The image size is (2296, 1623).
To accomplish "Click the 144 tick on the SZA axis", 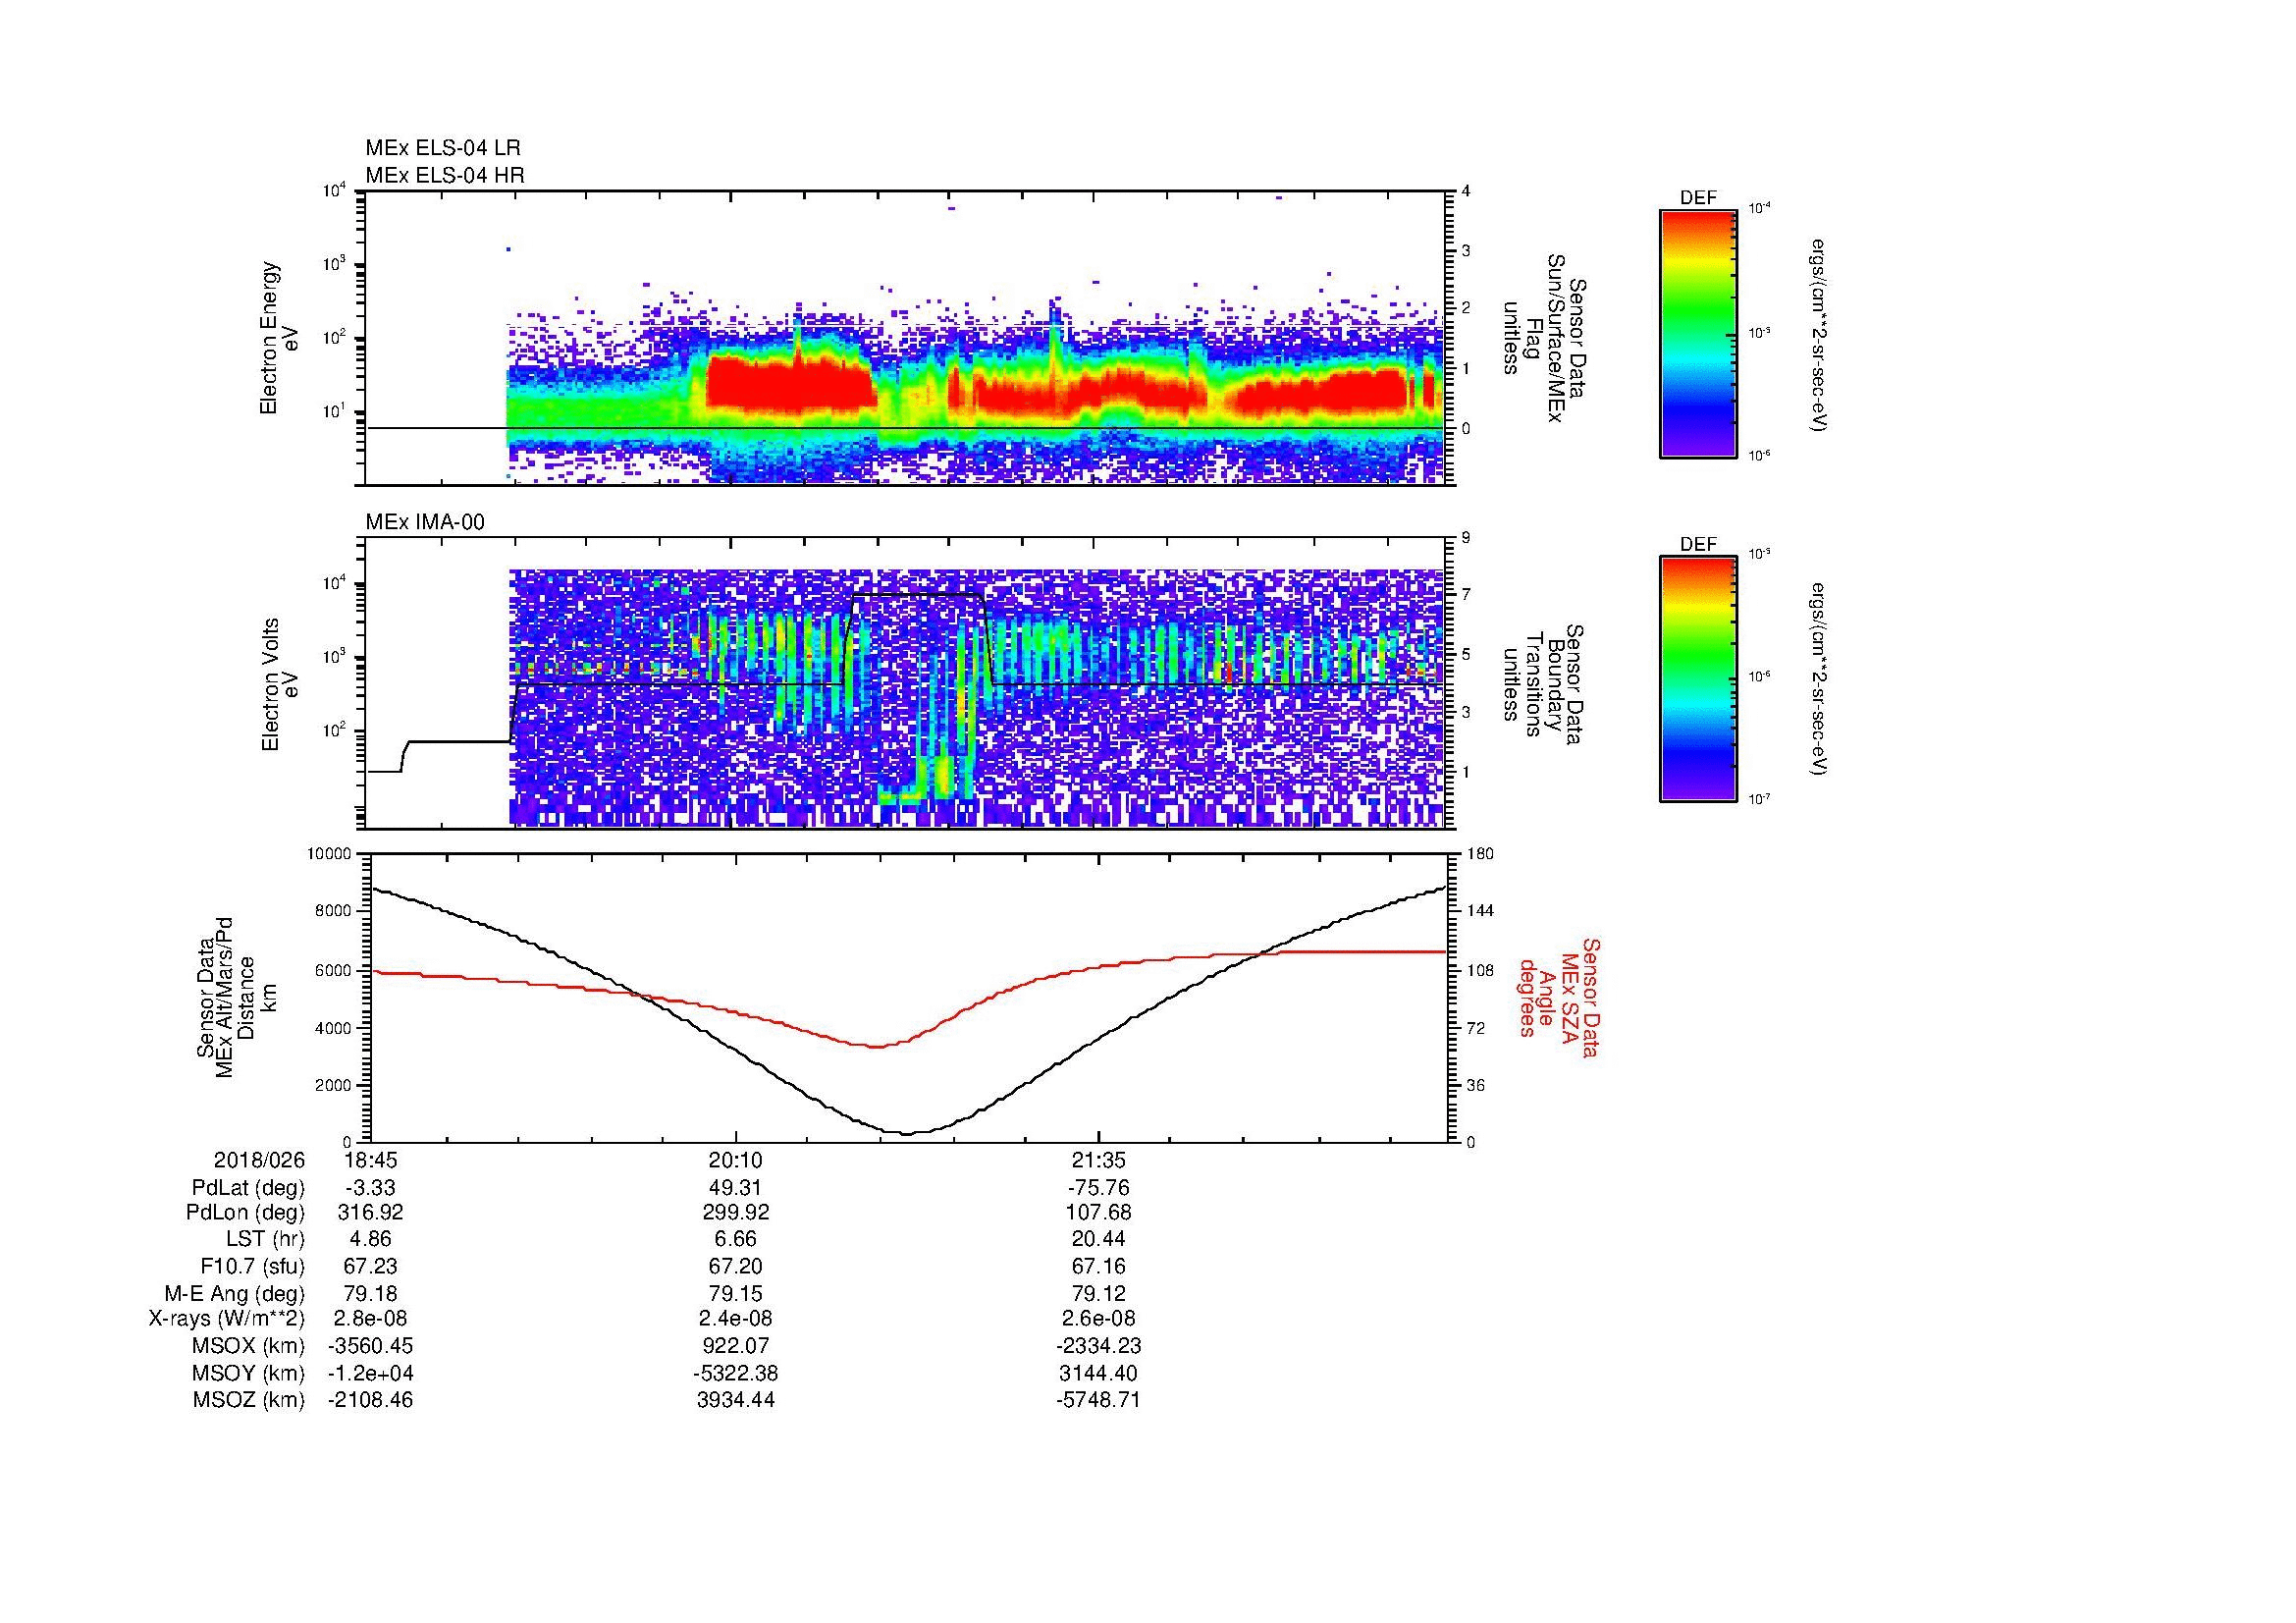I will click(x=1482, y=911).
